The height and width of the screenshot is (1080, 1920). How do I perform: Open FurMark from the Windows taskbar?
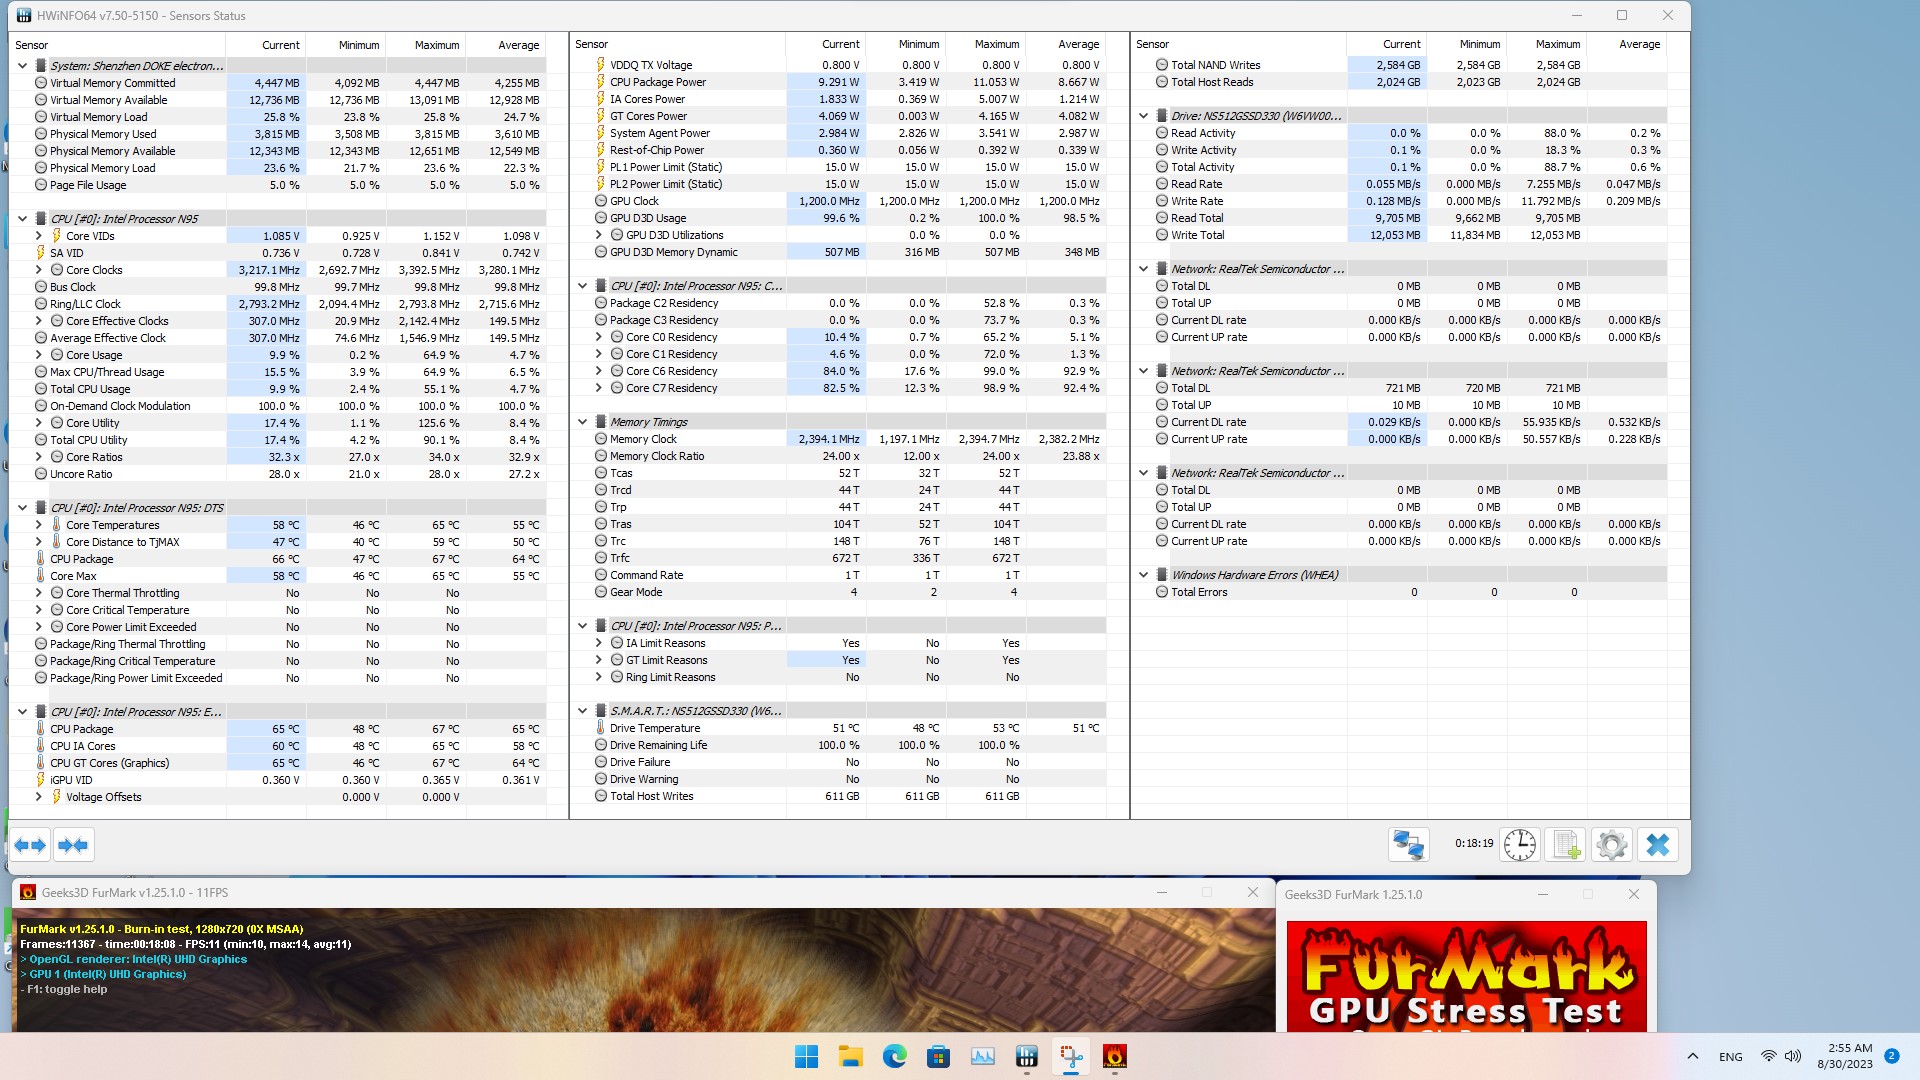(x=1114, y=1056)
